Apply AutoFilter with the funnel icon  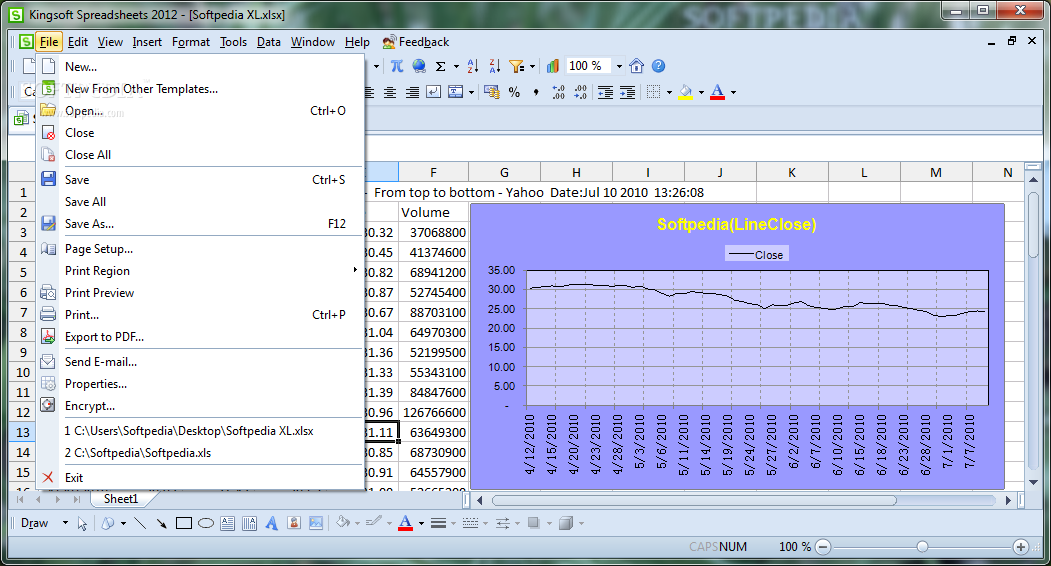click(516, 66)
